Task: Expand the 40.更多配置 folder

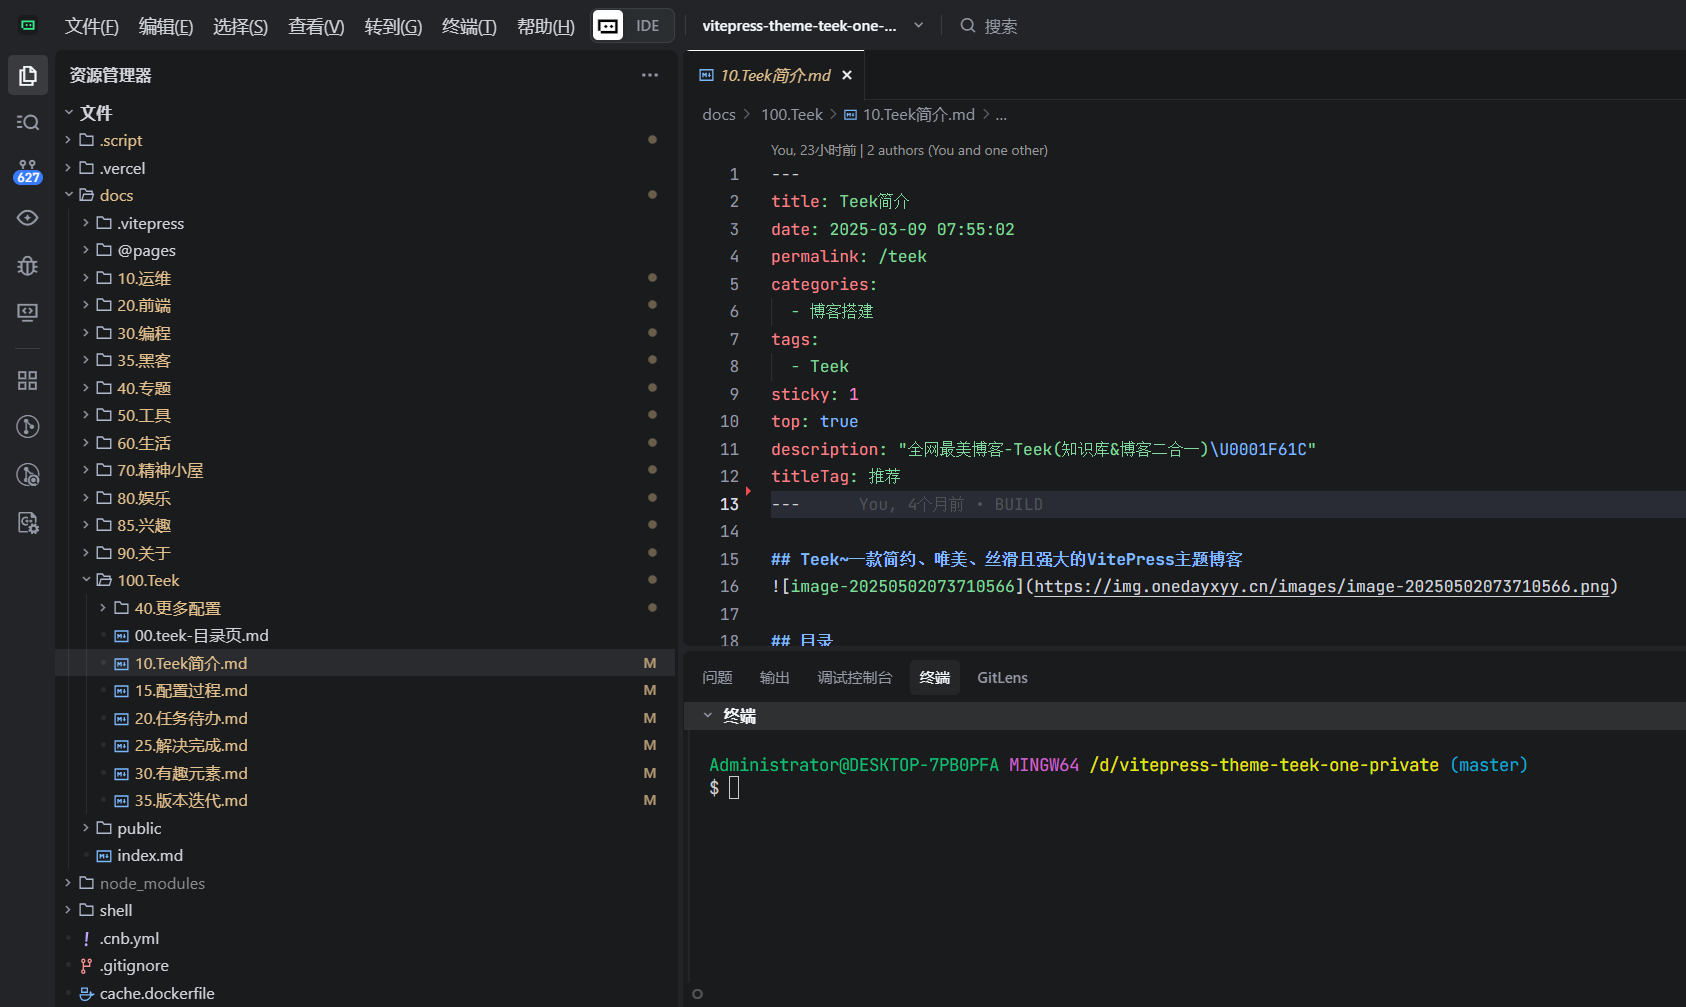Action: click(x=103, y=608)
